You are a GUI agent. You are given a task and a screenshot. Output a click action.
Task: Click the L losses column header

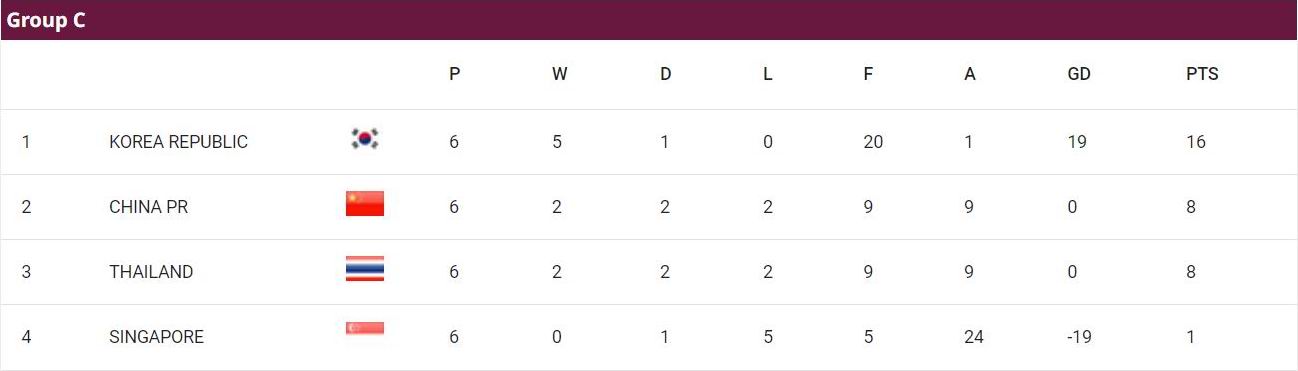tap(767, 74)
